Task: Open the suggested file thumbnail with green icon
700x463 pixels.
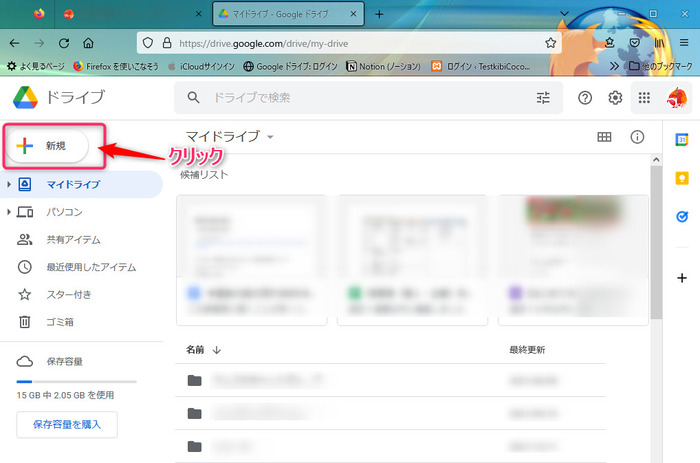Action: 412,260
